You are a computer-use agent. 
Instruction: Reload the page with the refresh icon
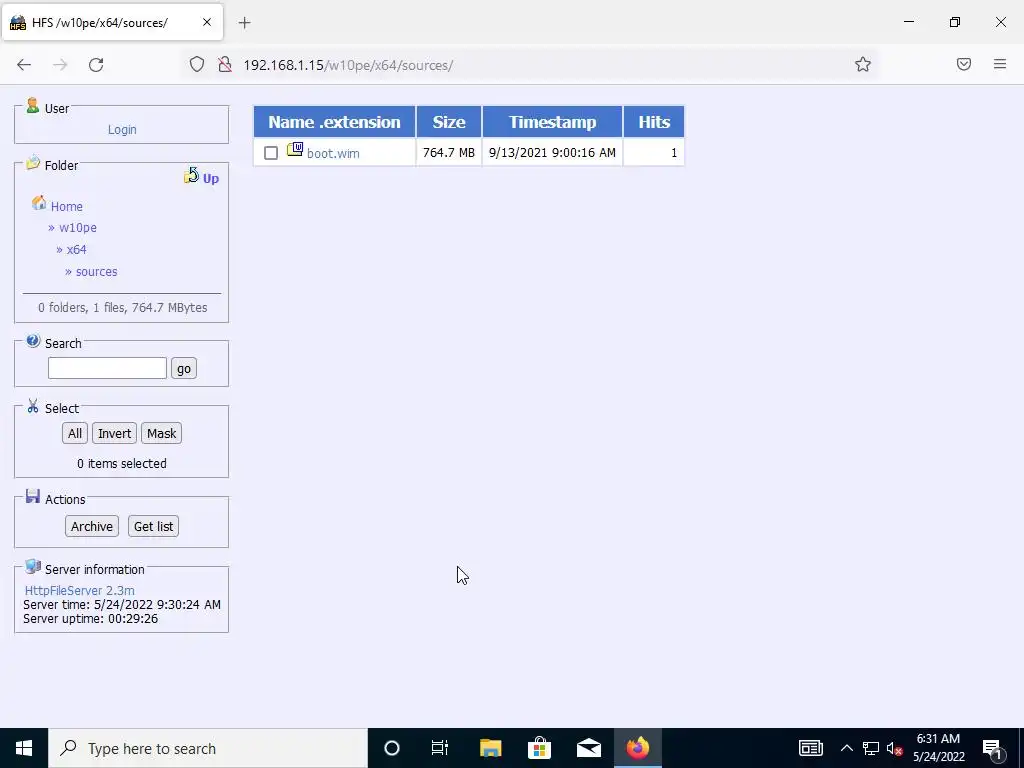pos(96,65)
